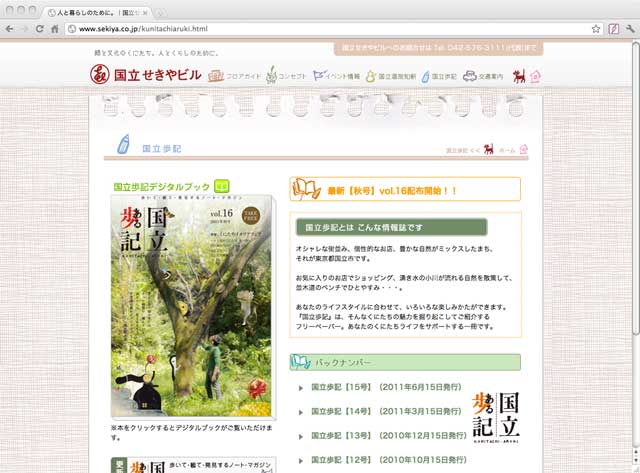The image size is (640, 473).
Task: Open back number 国立歩記【15号】
Action: click(x=386, y=387)
